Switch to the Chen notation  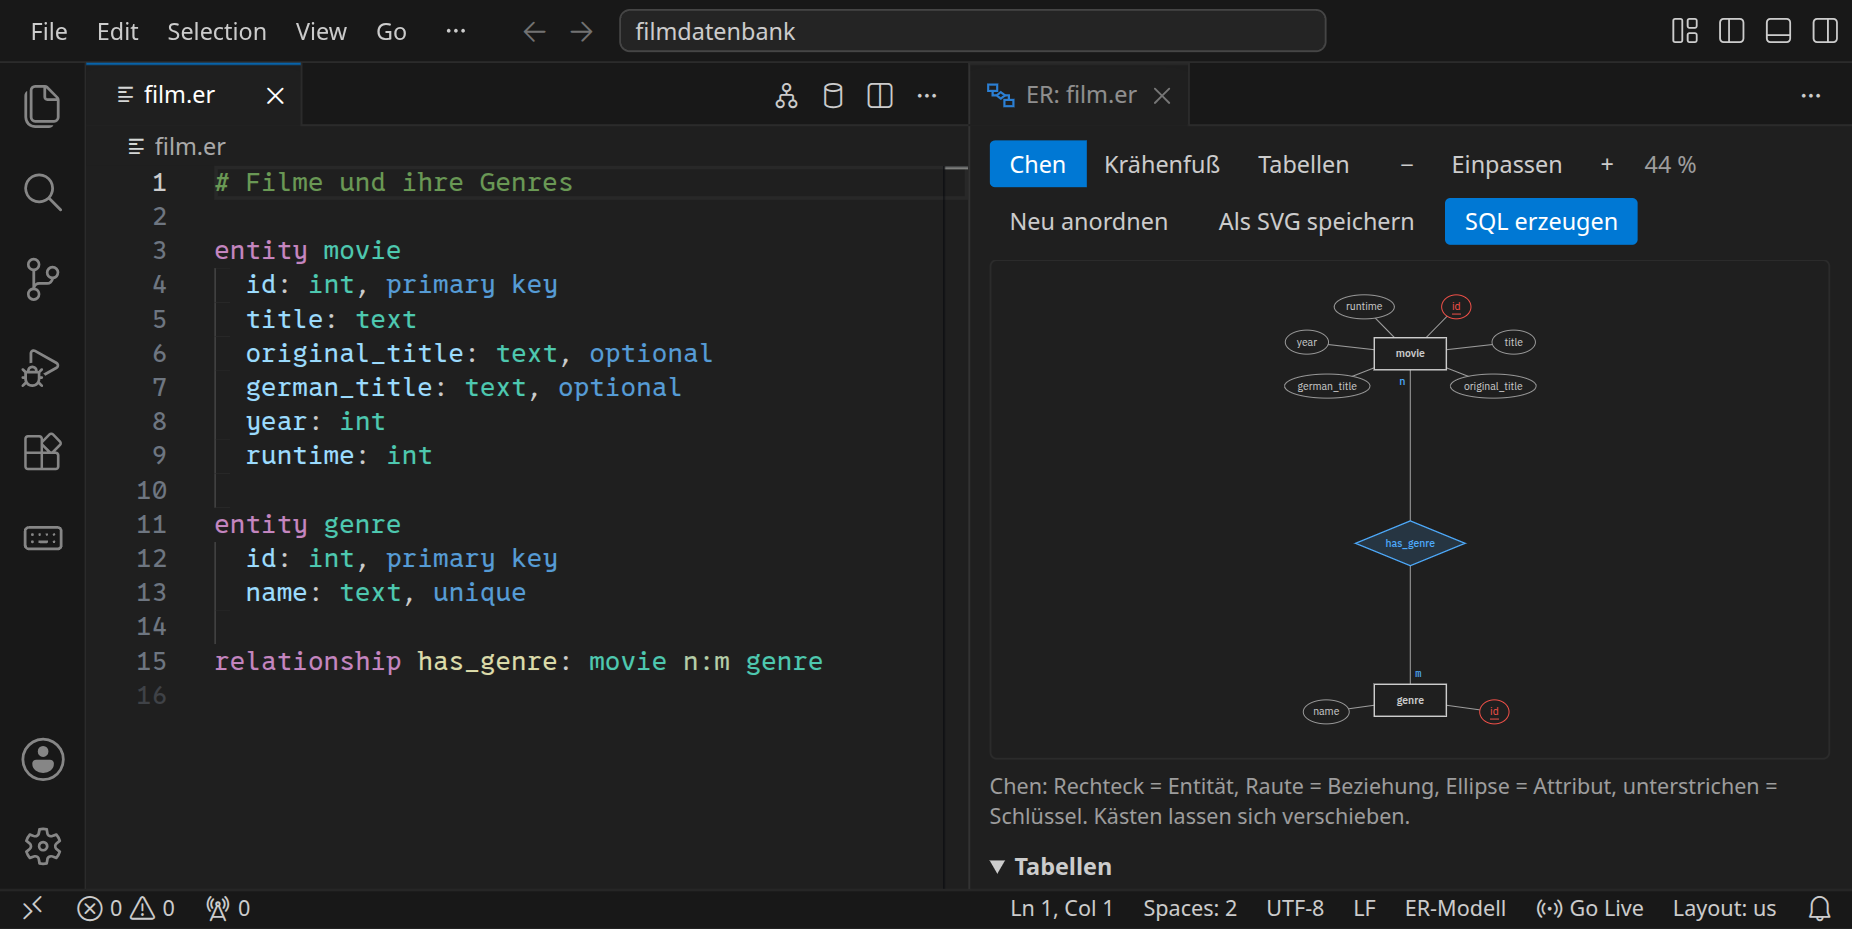pyautogui.click(x=1038, y=164)
